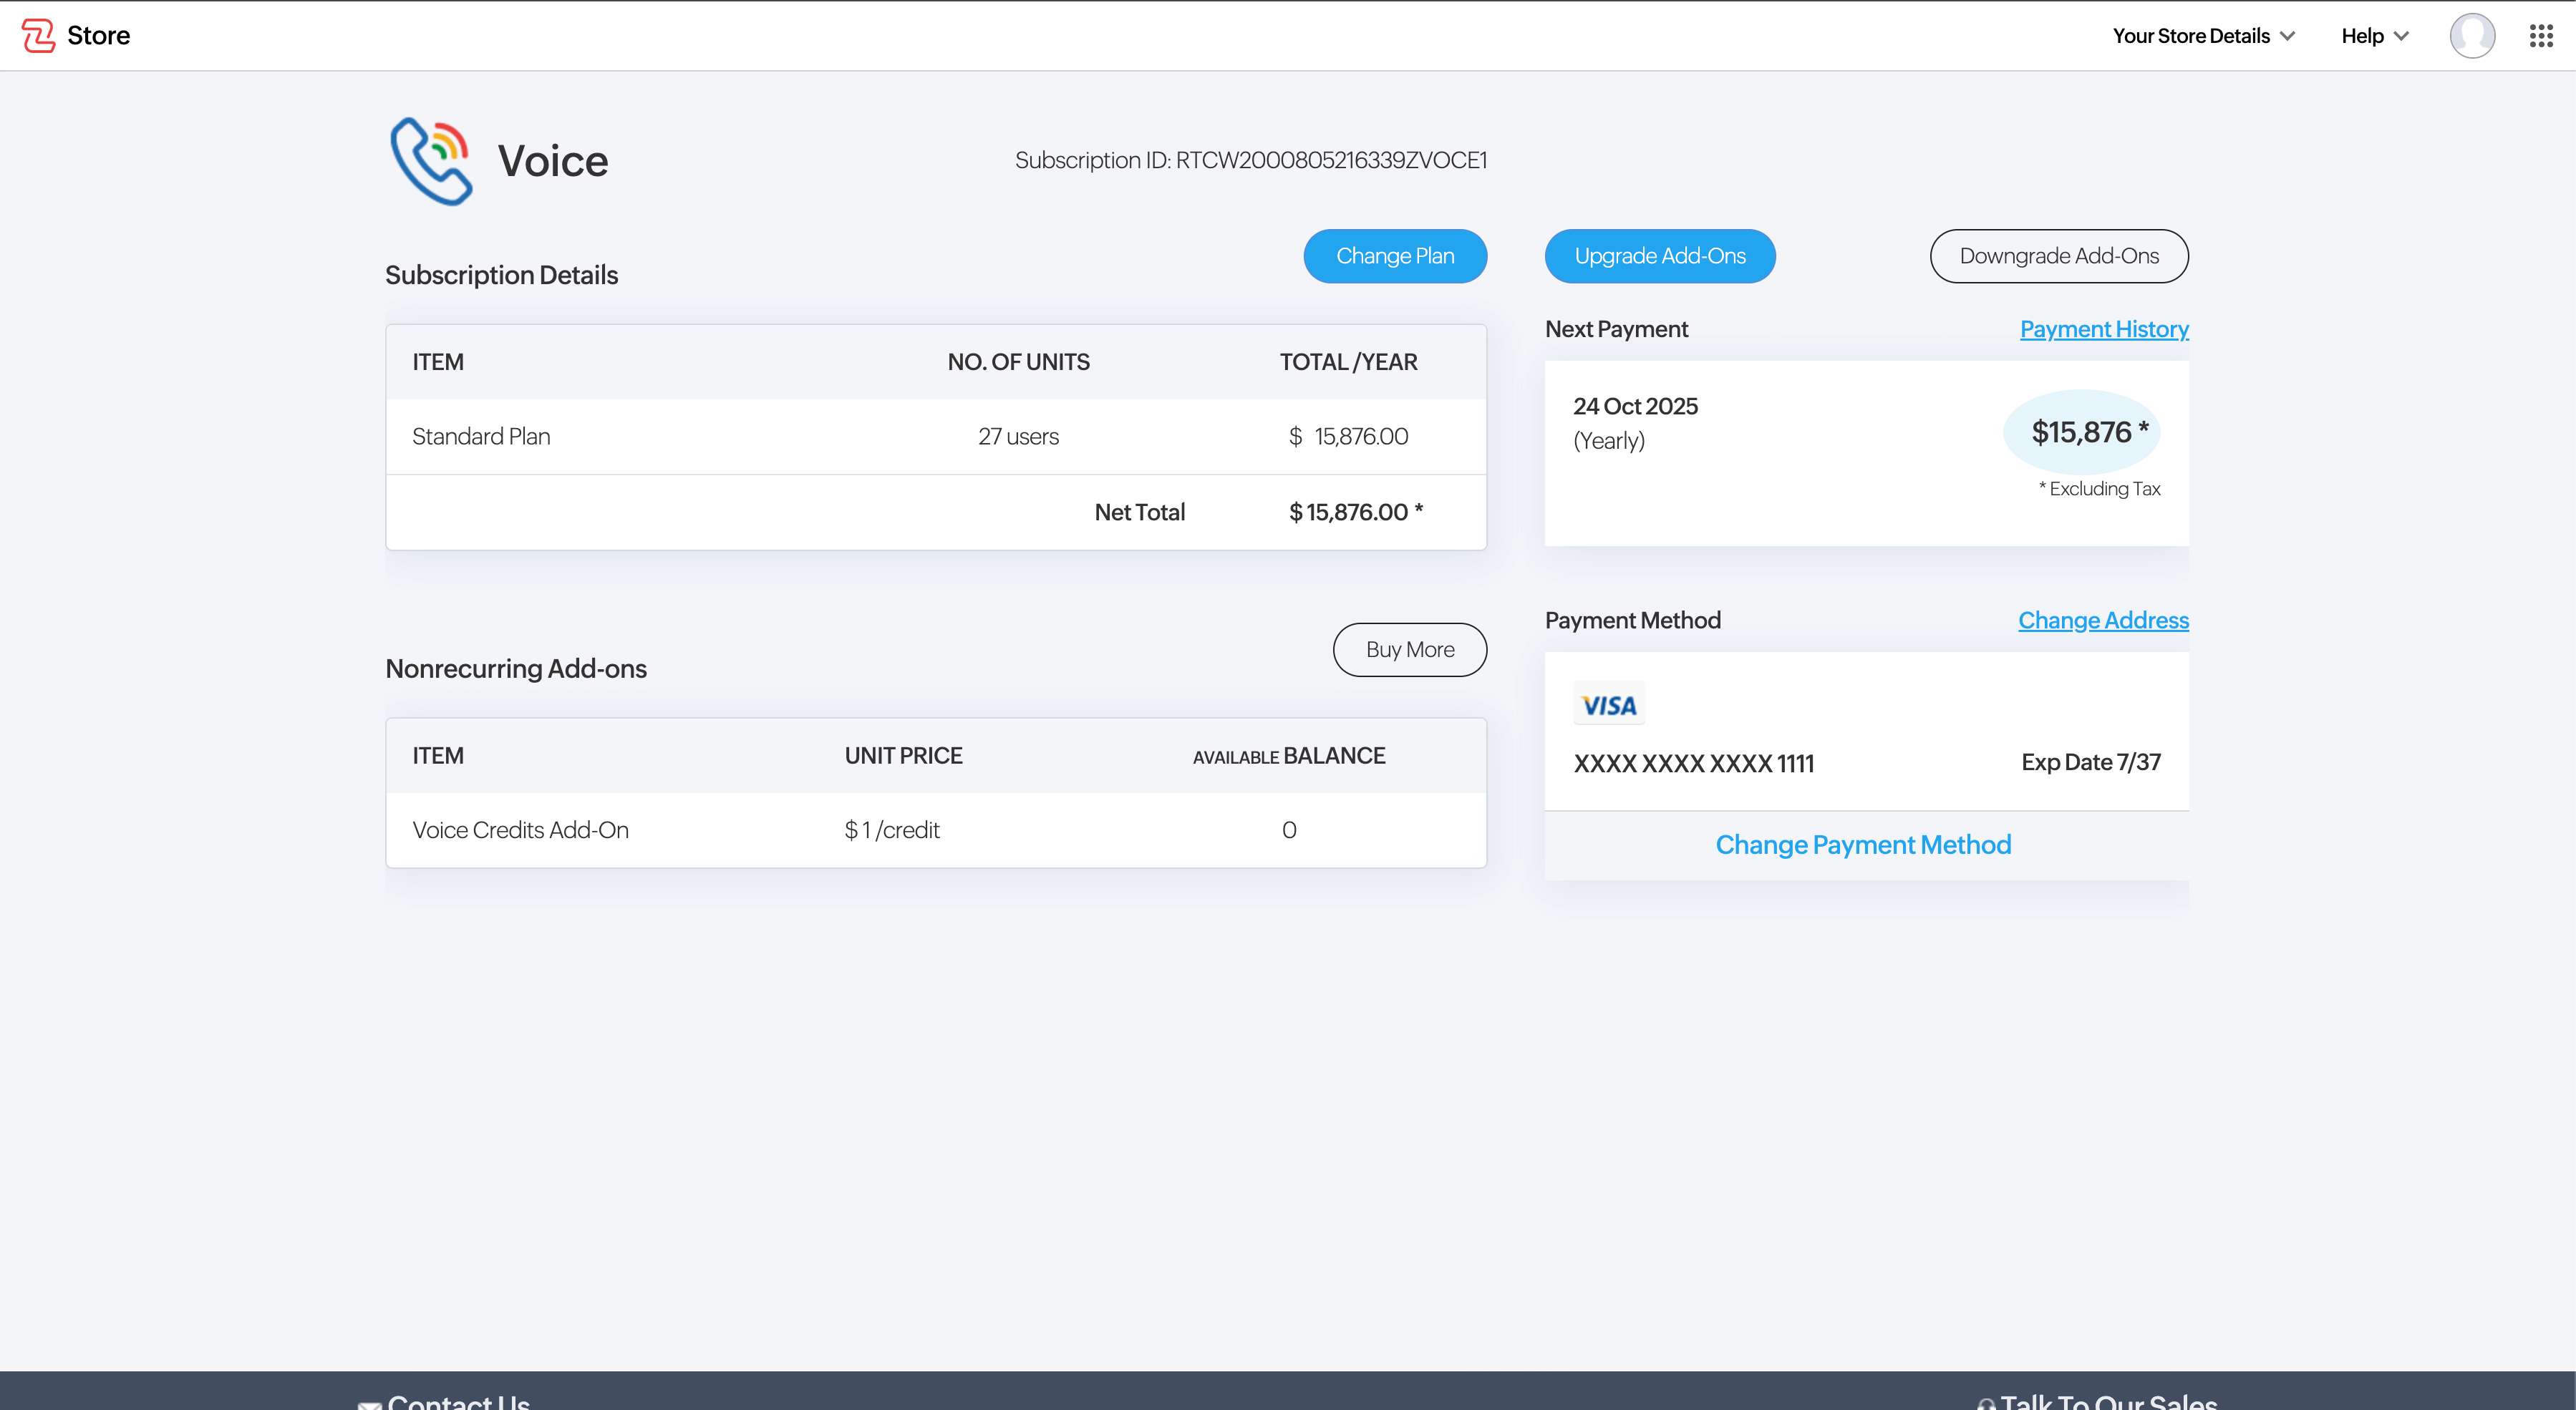Click the VISA card logo

coord(1609,705)
